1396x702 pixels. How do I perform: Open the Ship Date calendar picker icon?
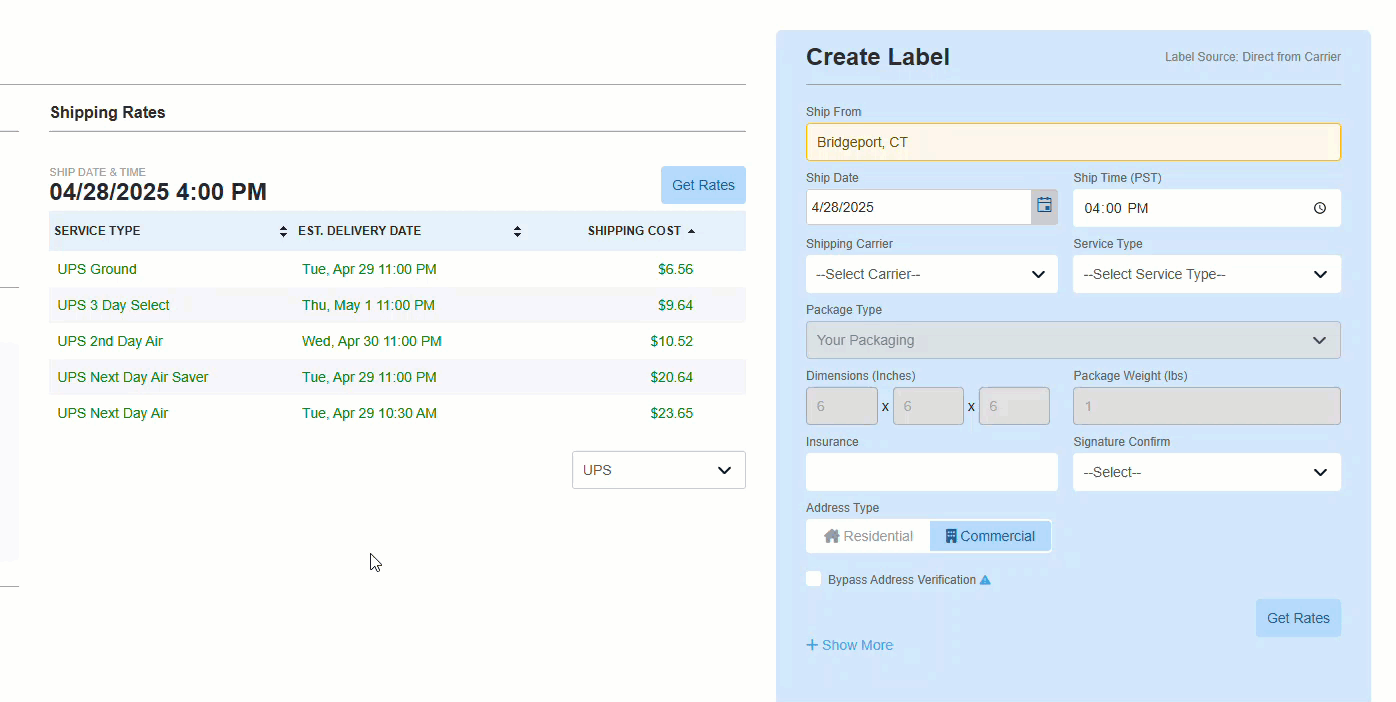[x=1044, y=207]
